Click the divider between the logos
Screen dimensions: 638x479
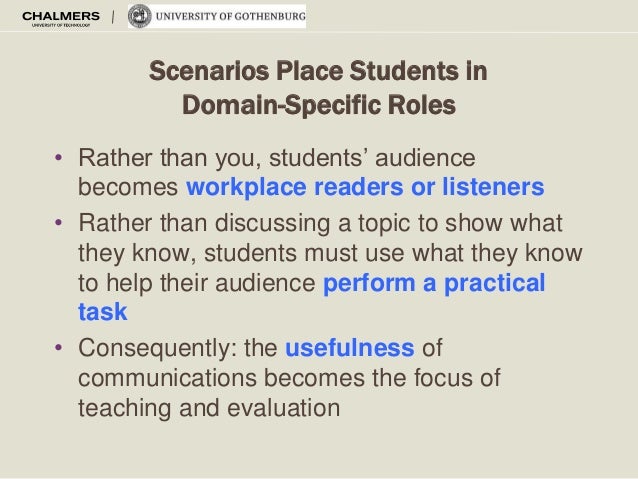click(x=113, y=17)
